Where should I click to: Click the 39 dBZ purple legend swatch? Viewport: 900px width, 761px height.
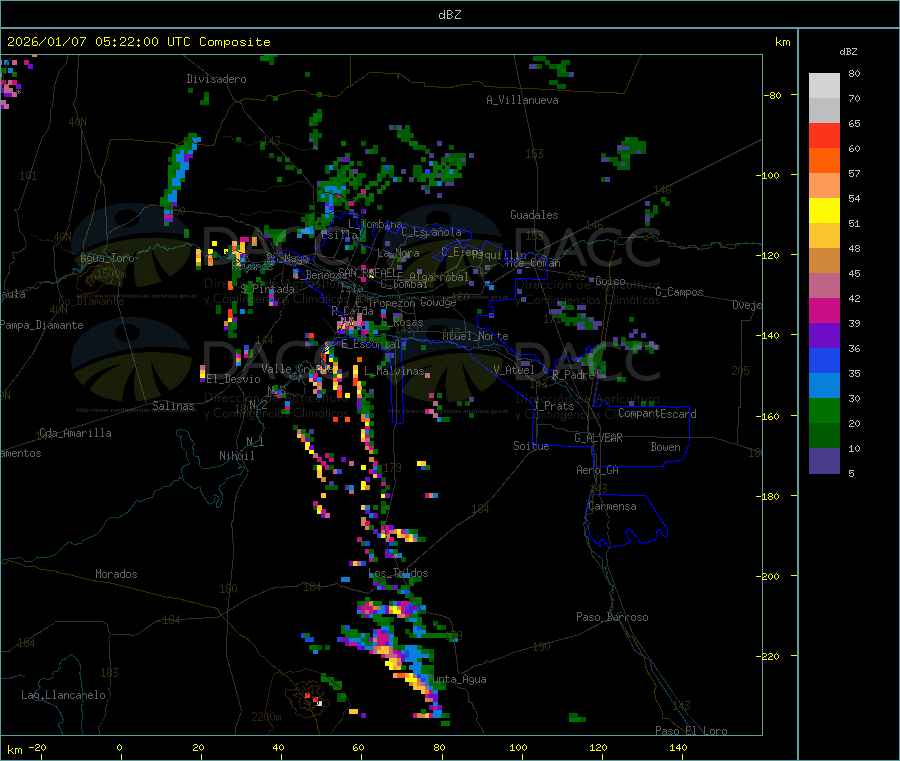coord(824,336)
